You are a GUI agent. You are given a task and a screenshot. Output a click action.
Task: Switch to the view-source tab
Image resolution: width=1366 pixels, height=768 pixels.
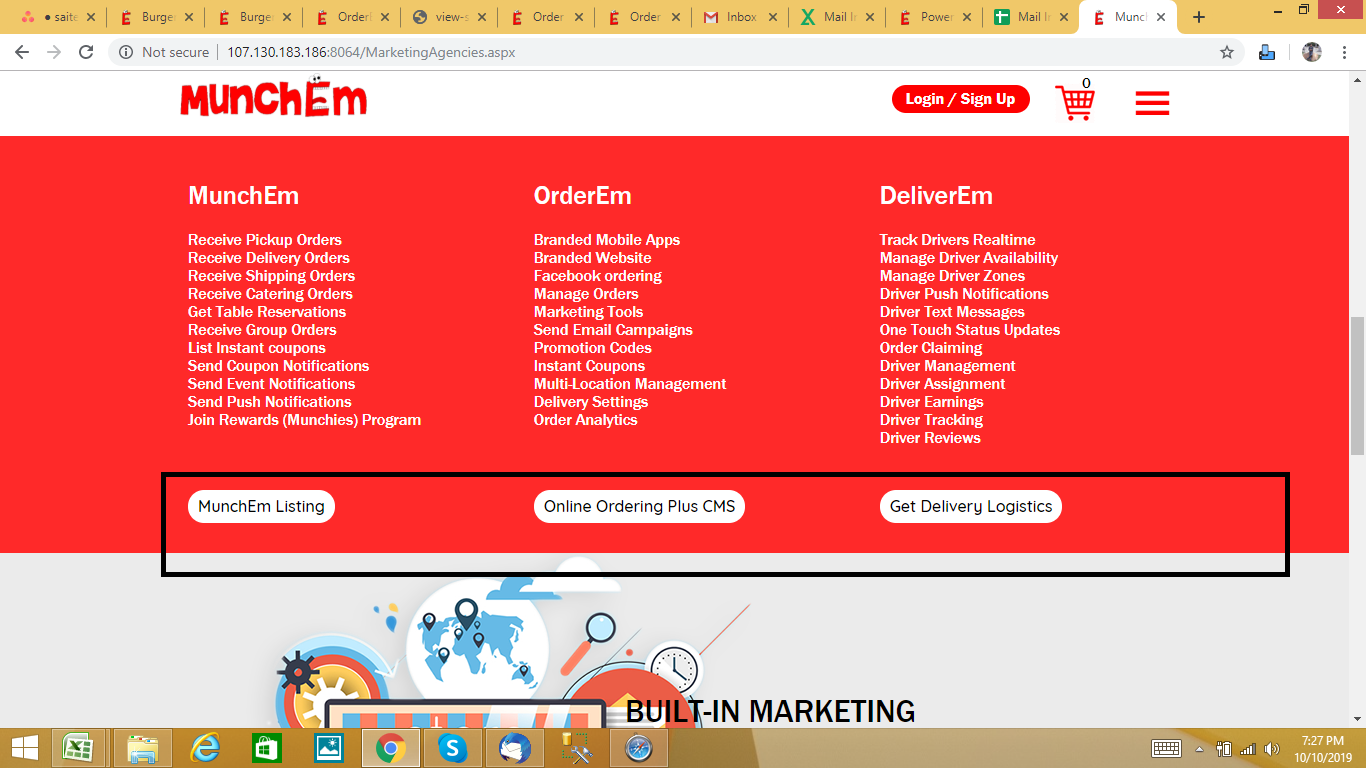pyautogui.click(x=442, y=17)
